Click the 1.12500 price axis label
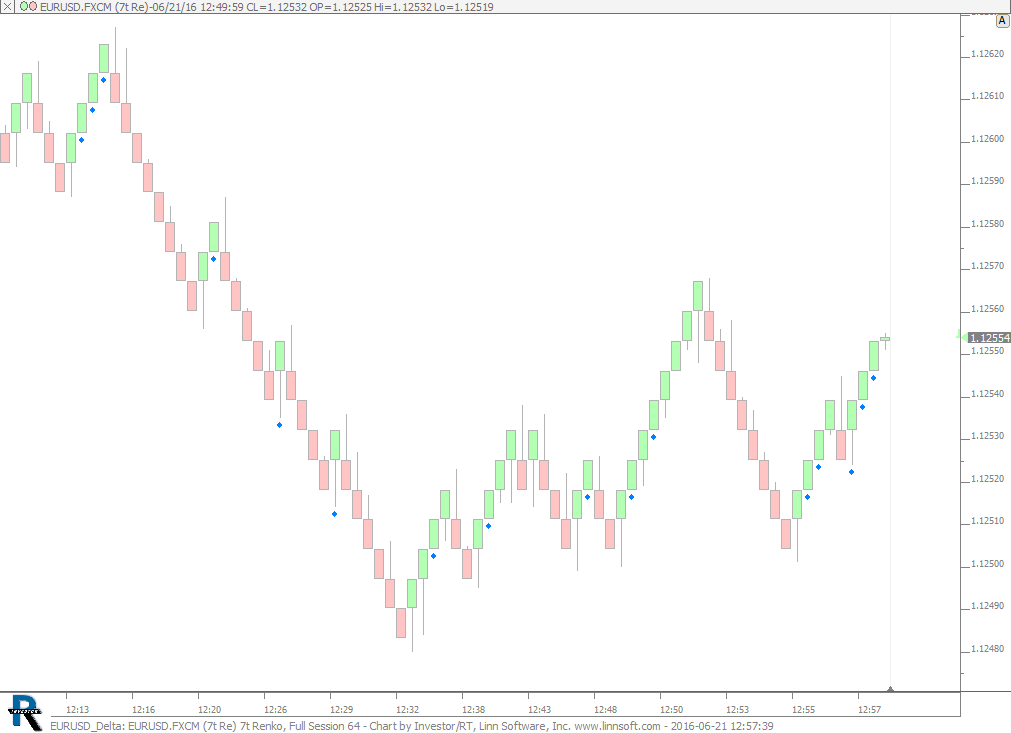Screen dimensions: 1011x733 [987, 564]
